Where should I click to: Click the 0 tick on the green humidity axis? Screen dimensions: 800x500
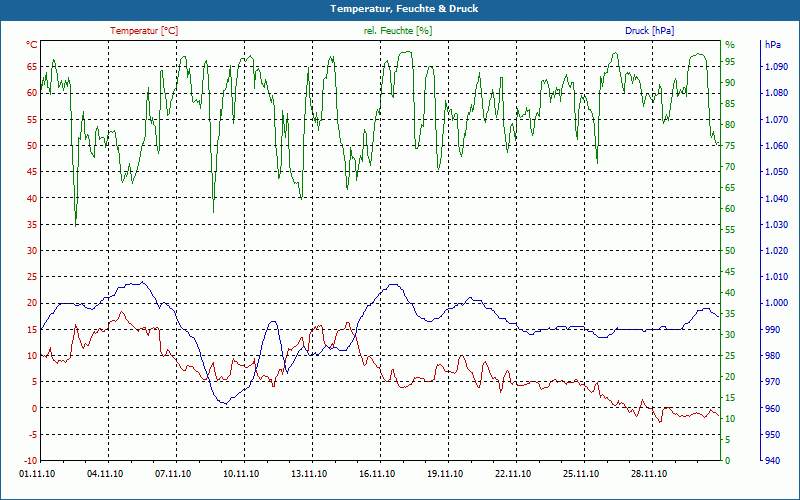point(728,461)
